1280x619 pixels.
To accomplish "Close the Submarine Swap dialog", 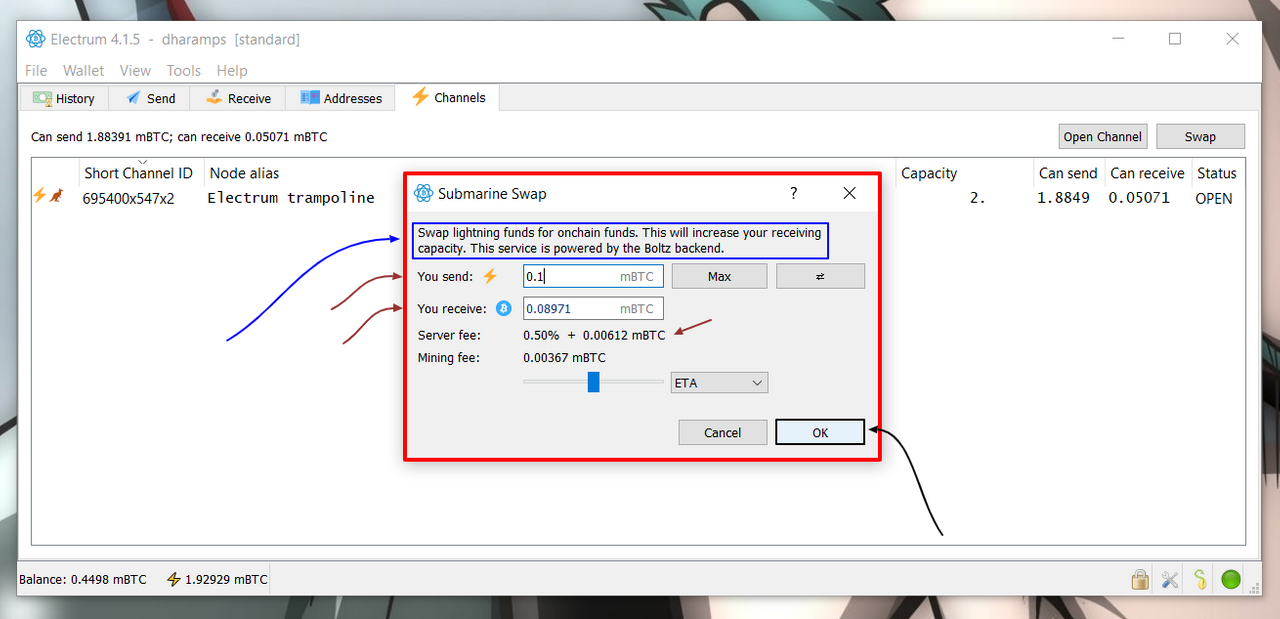I will (x=849, y=193).
